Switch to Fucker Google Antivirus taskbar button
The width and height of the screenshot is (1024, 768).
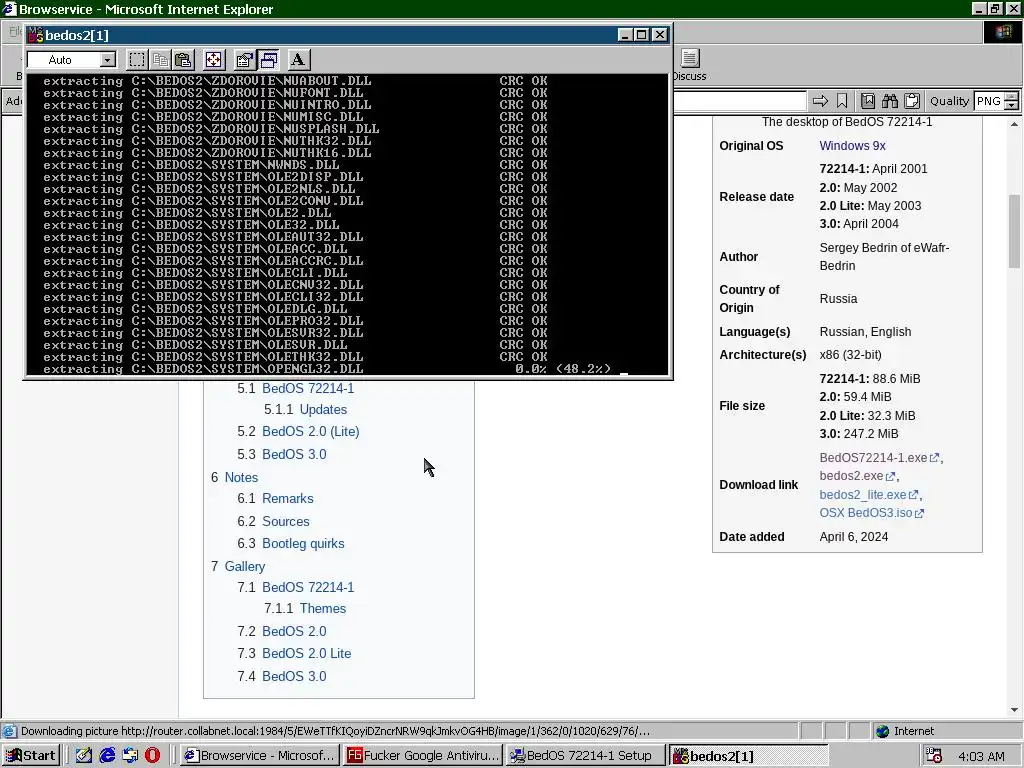[x=423, y=756]
